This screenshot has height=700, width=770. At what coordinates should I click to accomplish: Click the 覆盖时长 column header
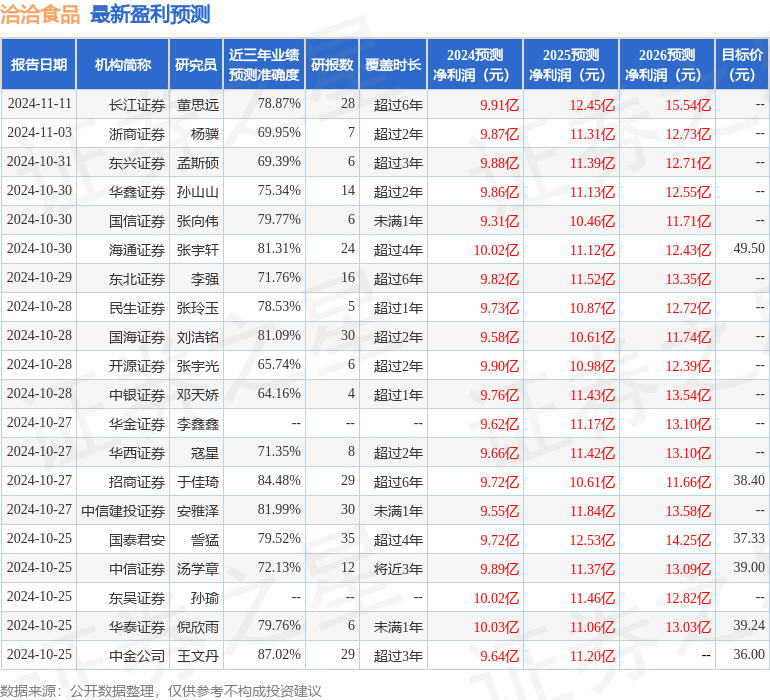click(x=393, y=64)
